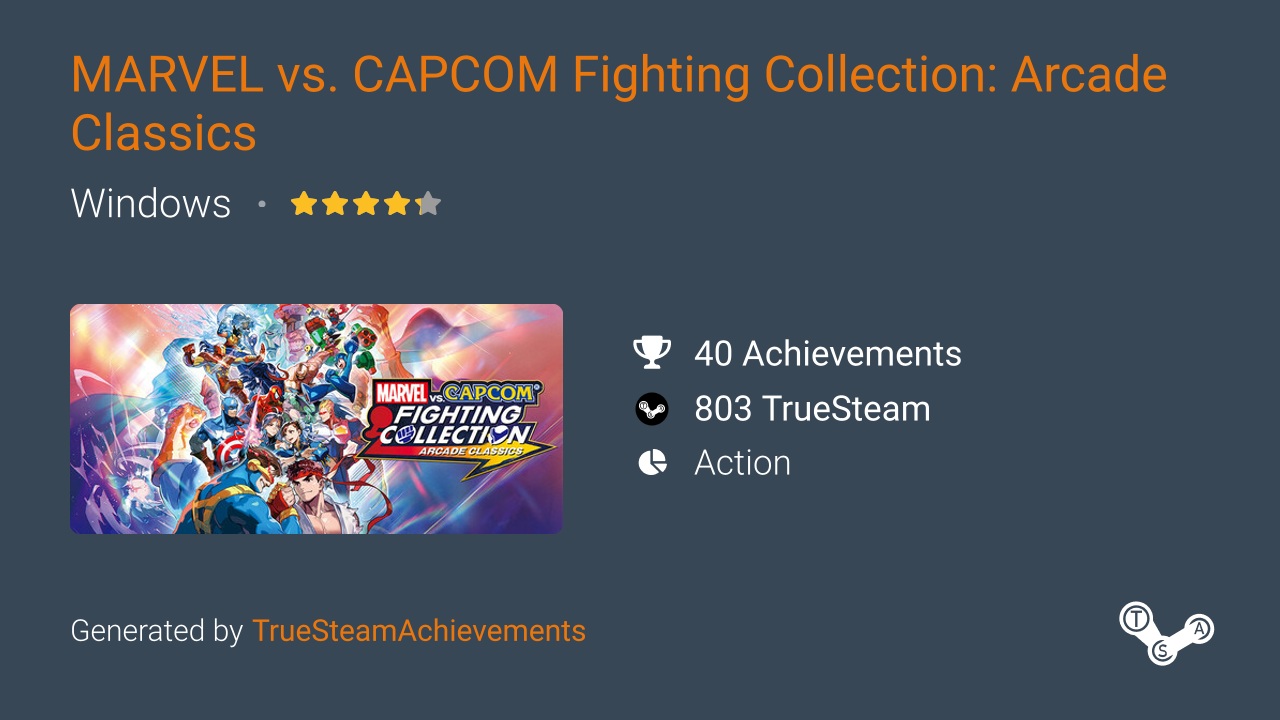Click the trophy icon beside Achievements
Viewport: 1280px width, 720px height.
(x=652, y=353)
